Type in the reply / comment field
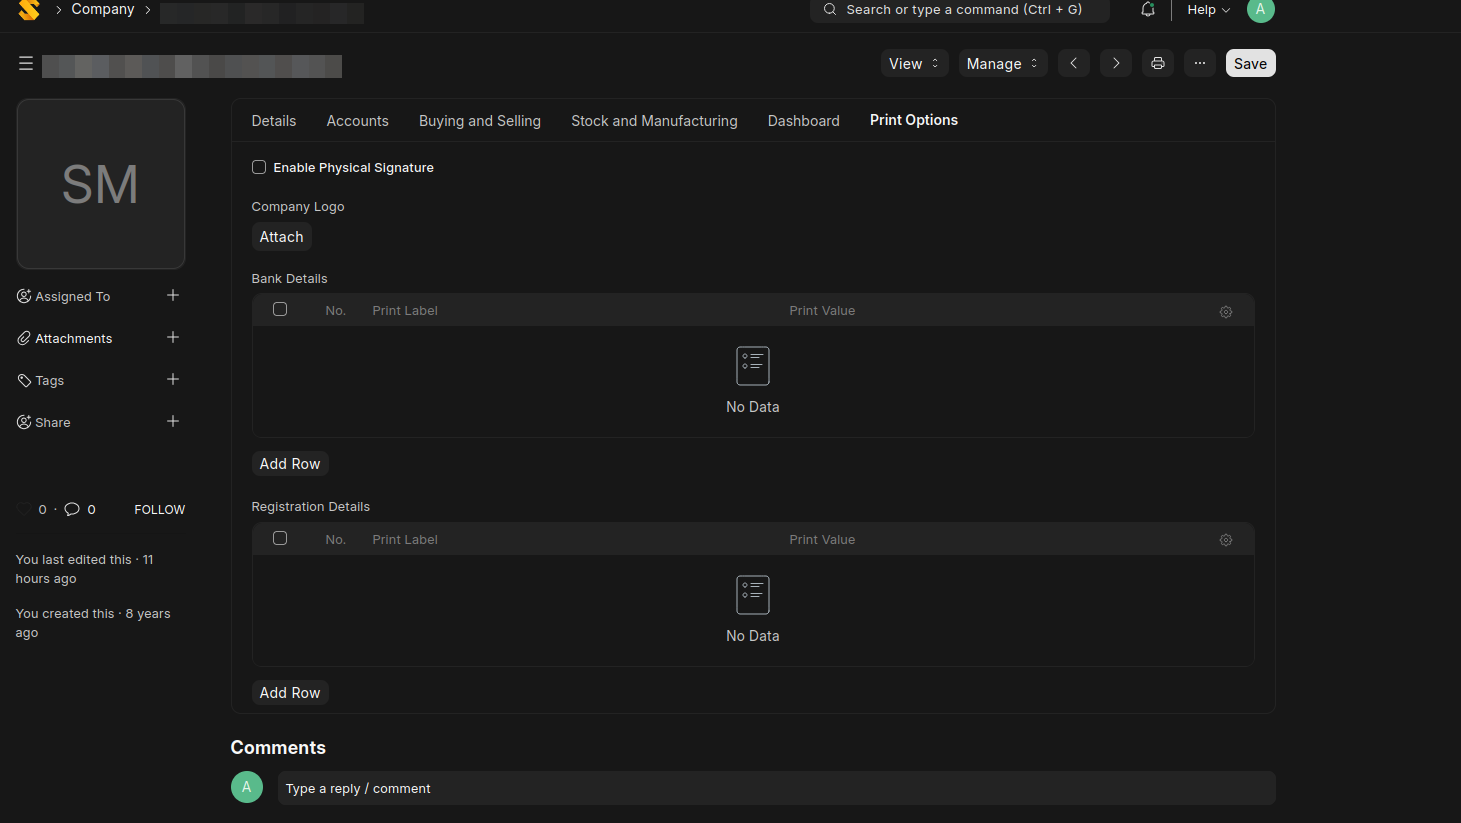The height and width of the screenshot is (823, 1461). coord(775,788)
